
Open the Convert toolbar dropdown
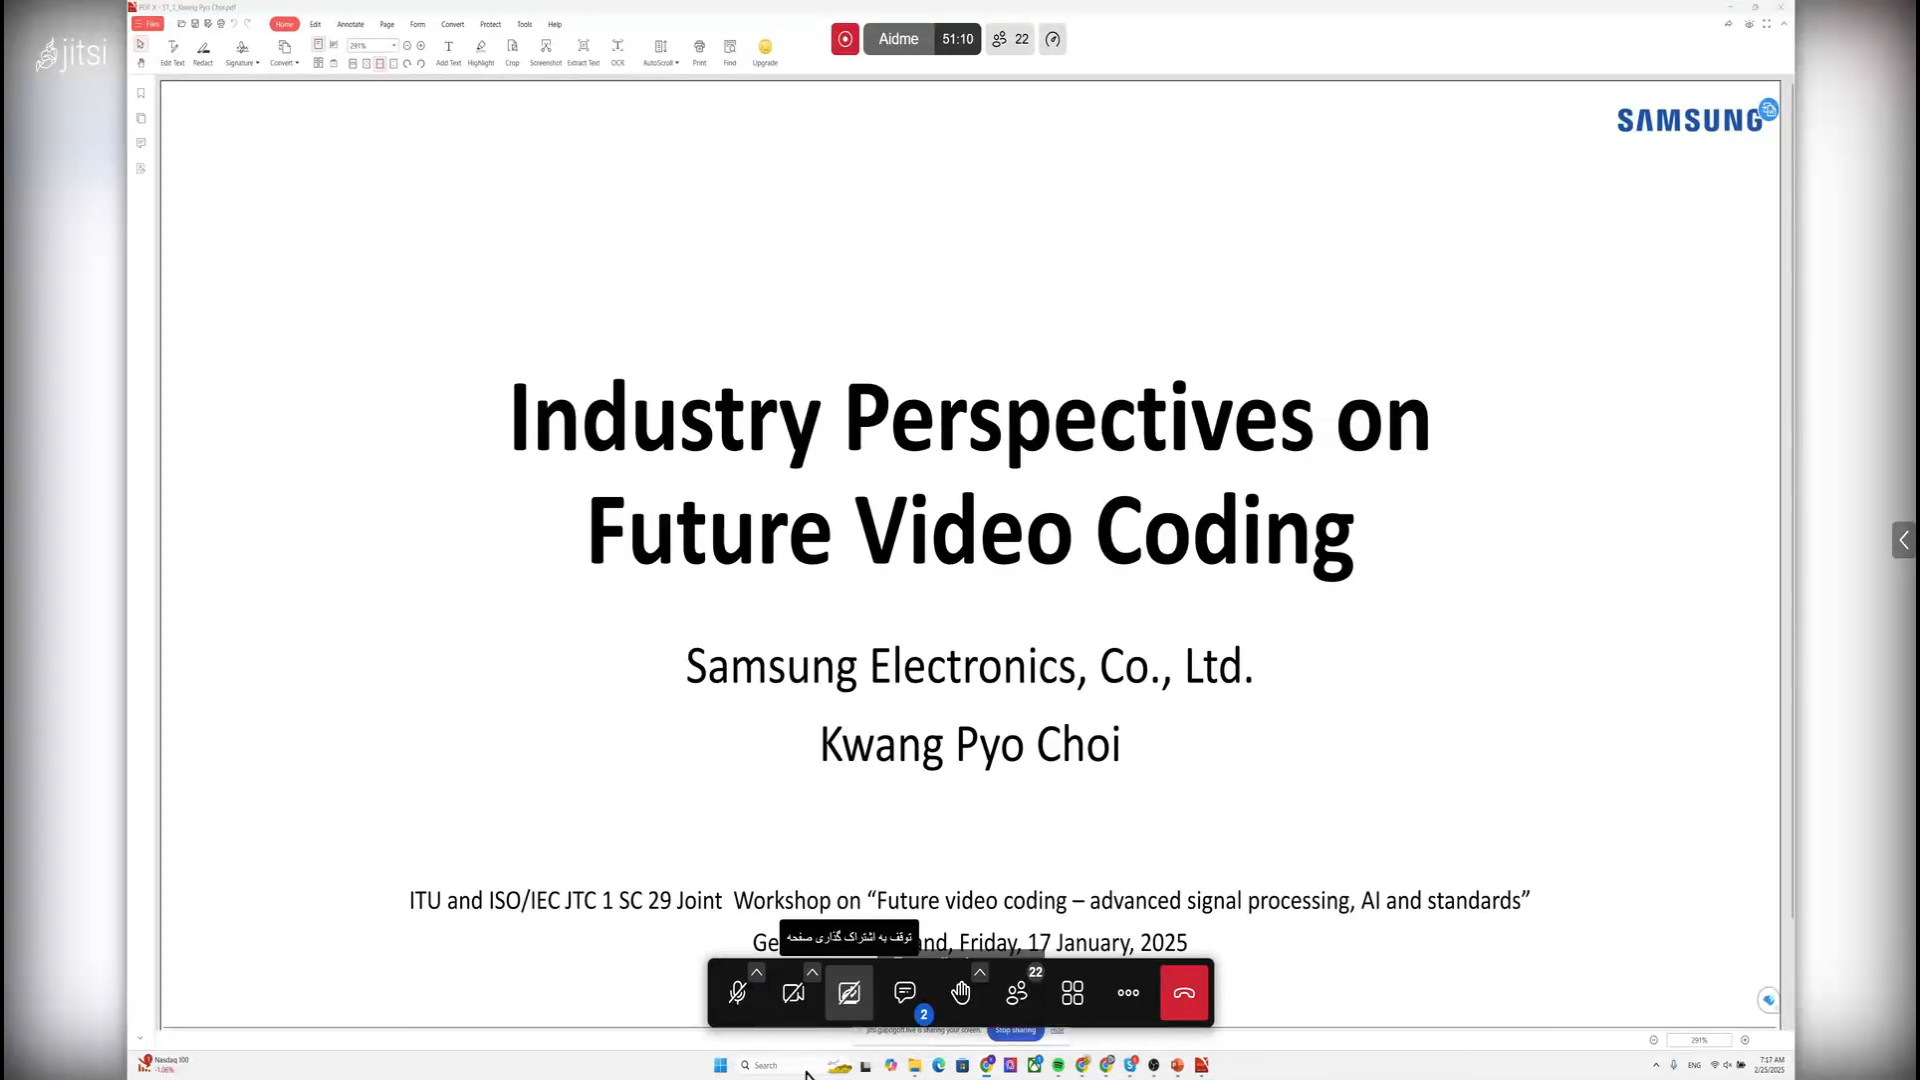284,53
